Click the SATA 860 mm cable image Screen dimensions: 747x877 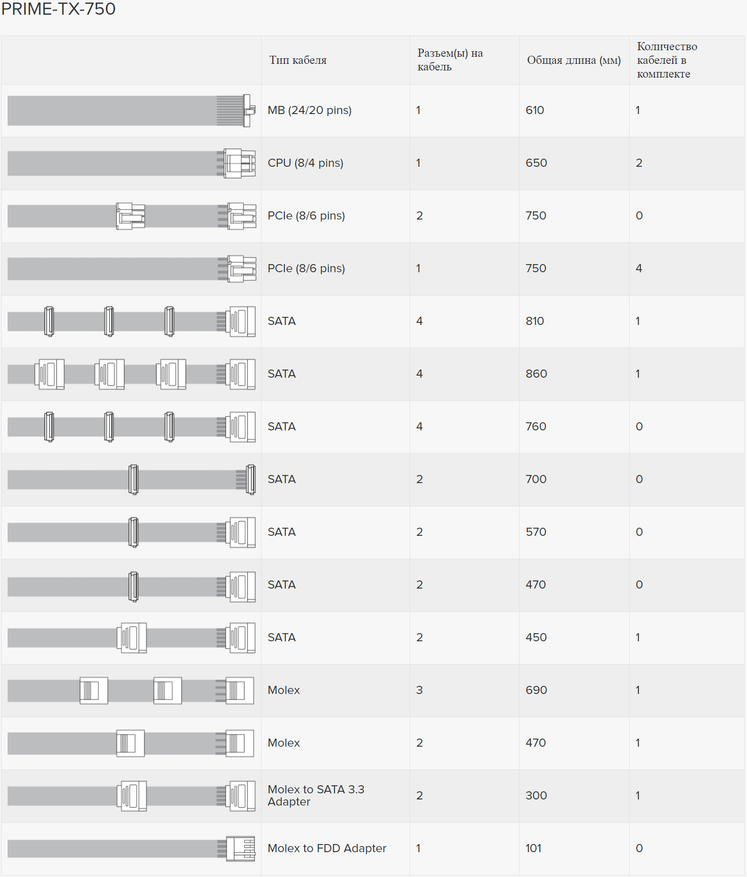click(131, 374)
